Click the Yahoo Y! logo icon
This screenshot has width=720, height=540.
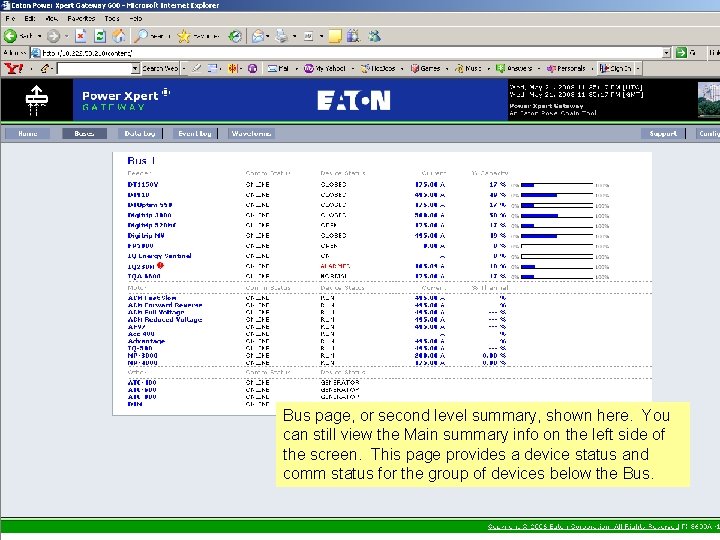(13, 68)
